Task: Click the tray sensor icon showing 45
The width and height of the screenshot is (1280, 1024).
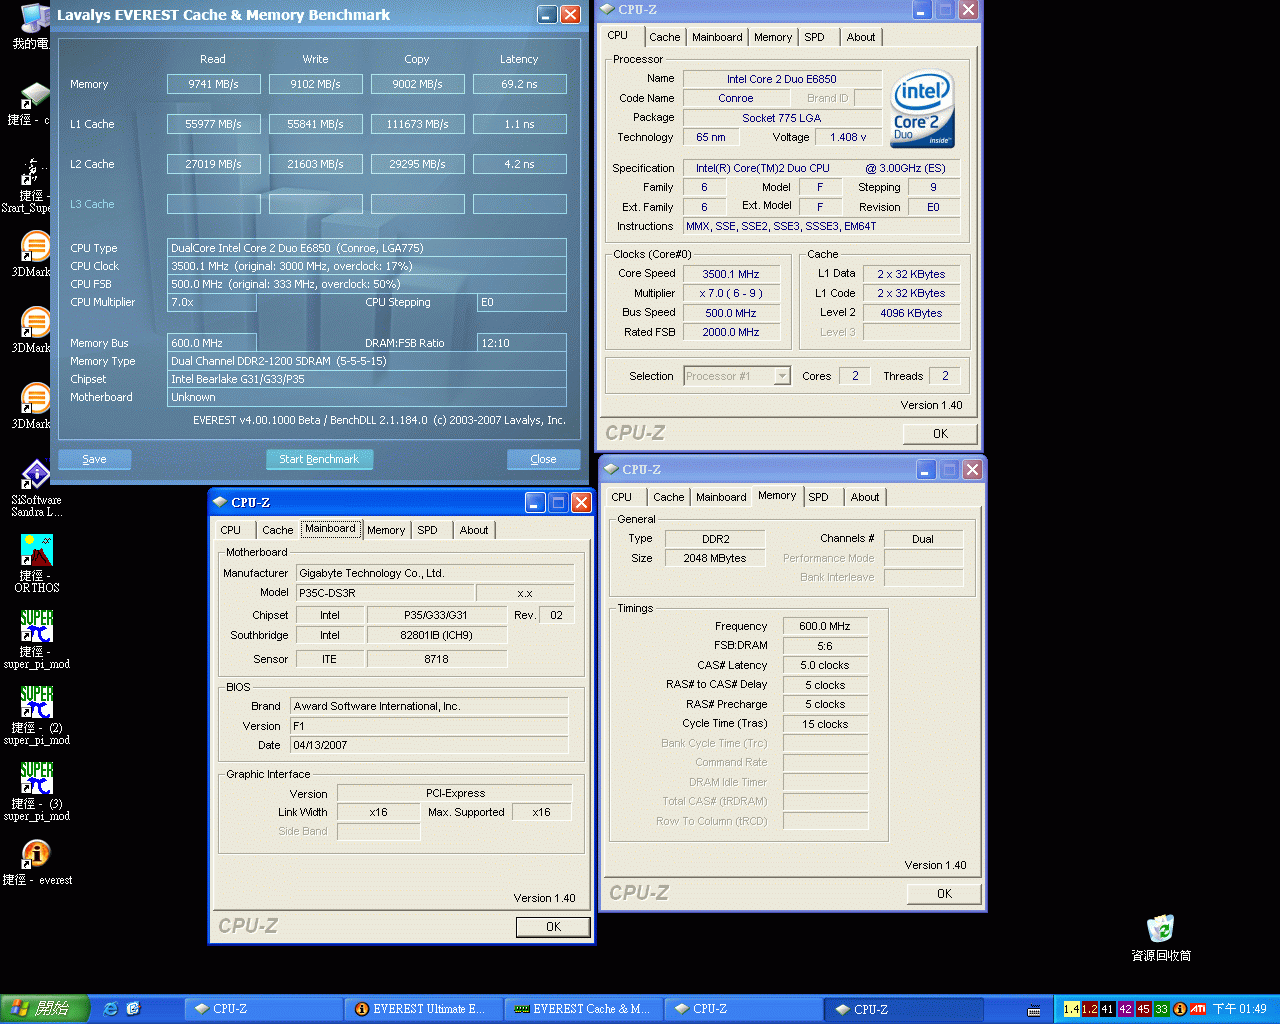Action: 1143,1009
